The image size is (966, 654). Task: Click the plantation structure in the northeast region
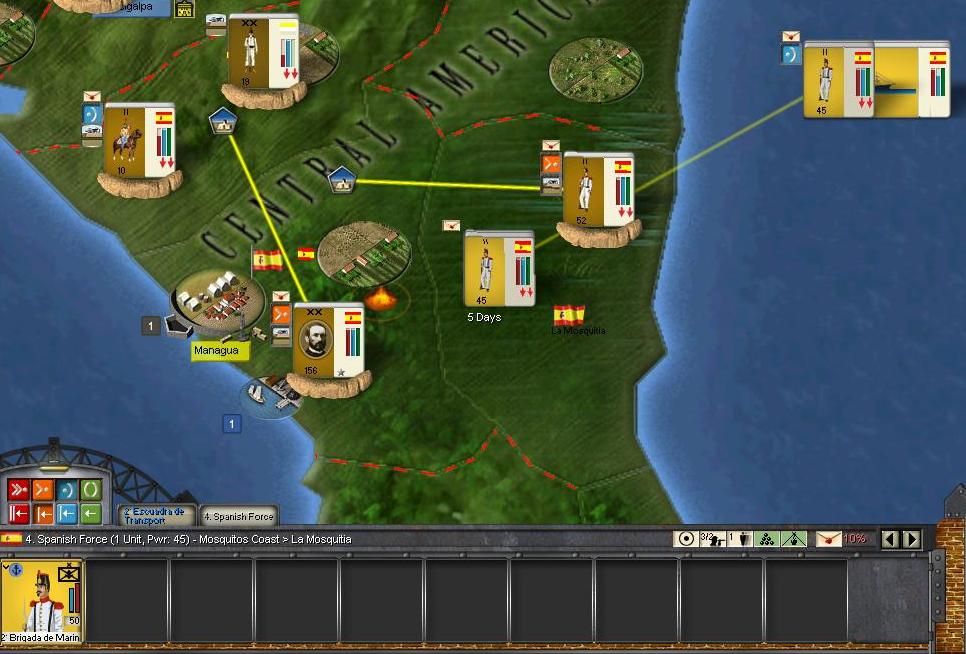click(596, 70)
